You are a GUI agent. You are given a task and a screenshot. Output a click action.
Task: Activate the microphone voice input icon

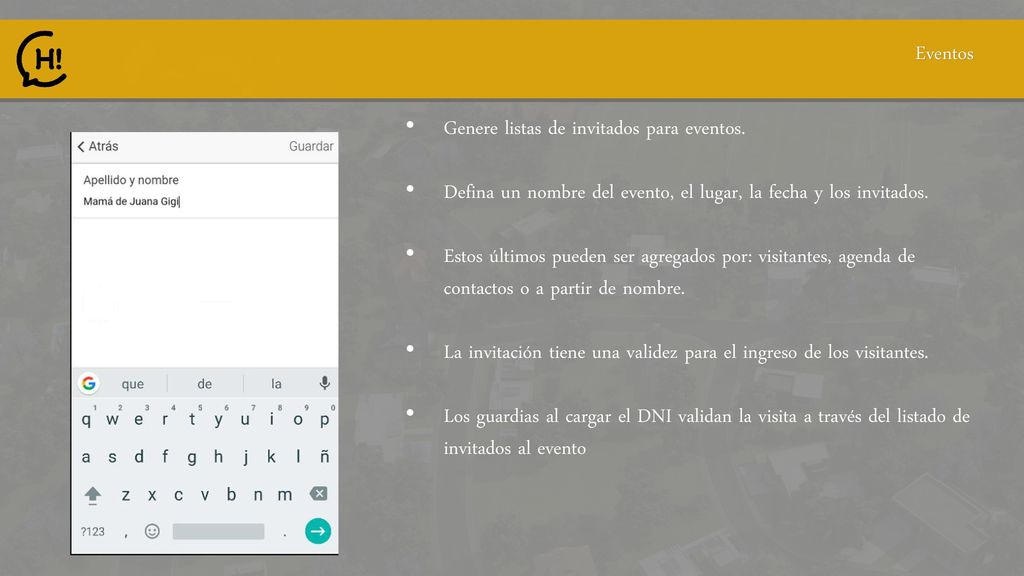point(325,383)
